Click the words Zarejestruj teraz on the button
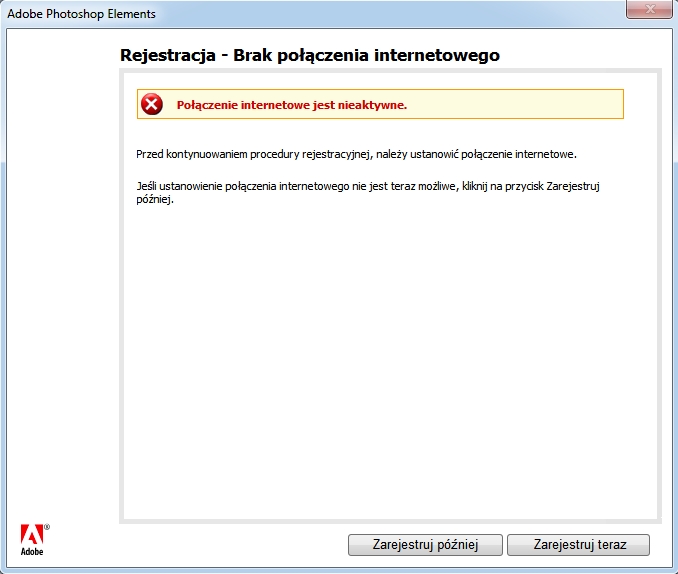The image size is (678, 574). tap(579, 545)
